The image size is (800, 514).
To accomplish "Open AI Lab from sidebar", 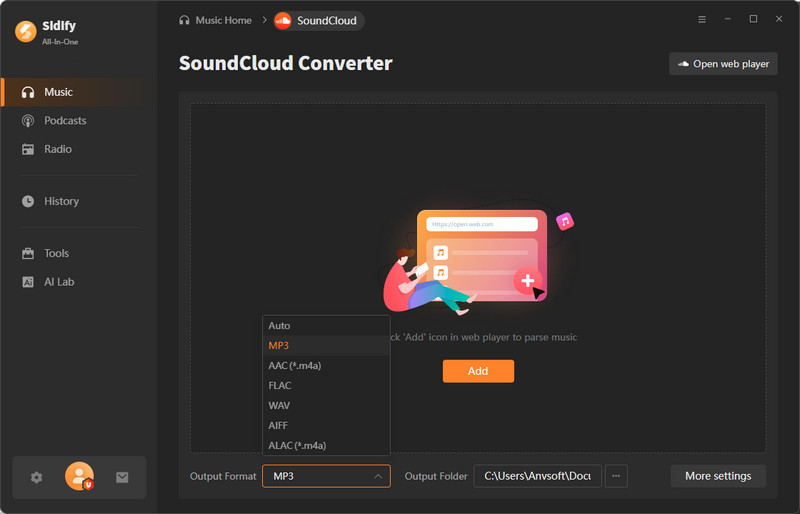I will (59, 282).
